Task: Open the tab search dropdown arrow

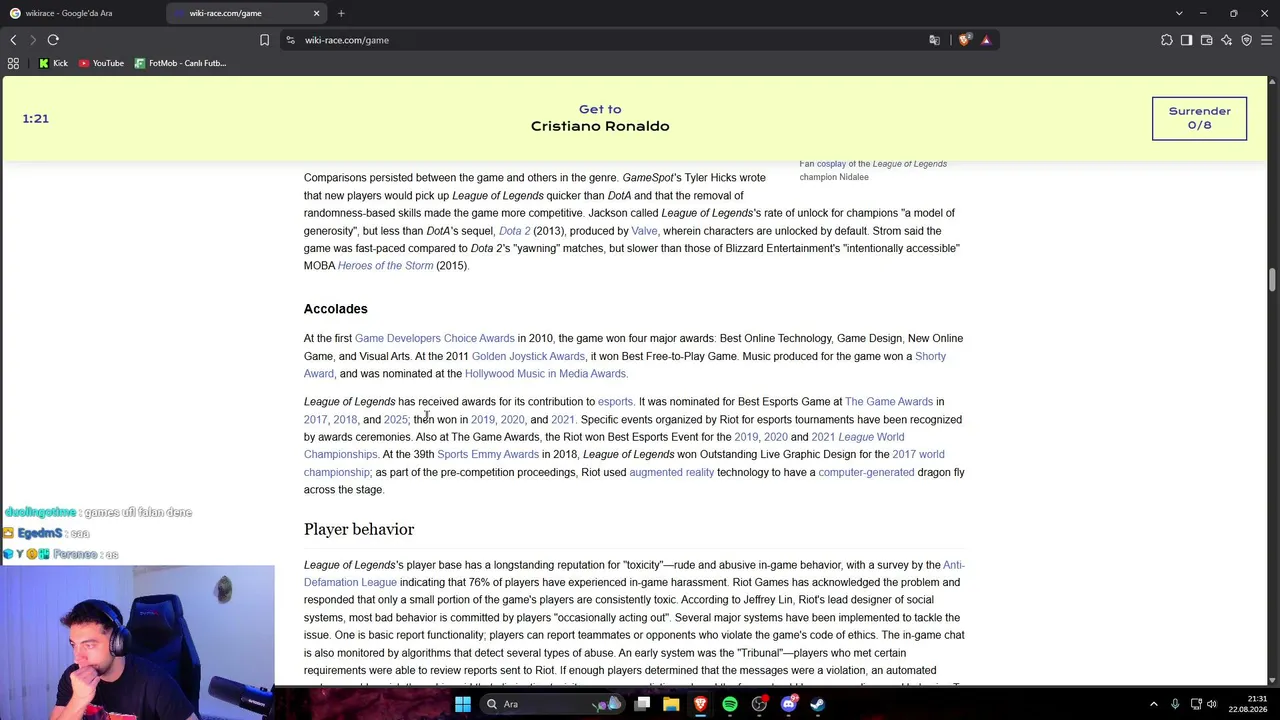Action: point(1179,13)
